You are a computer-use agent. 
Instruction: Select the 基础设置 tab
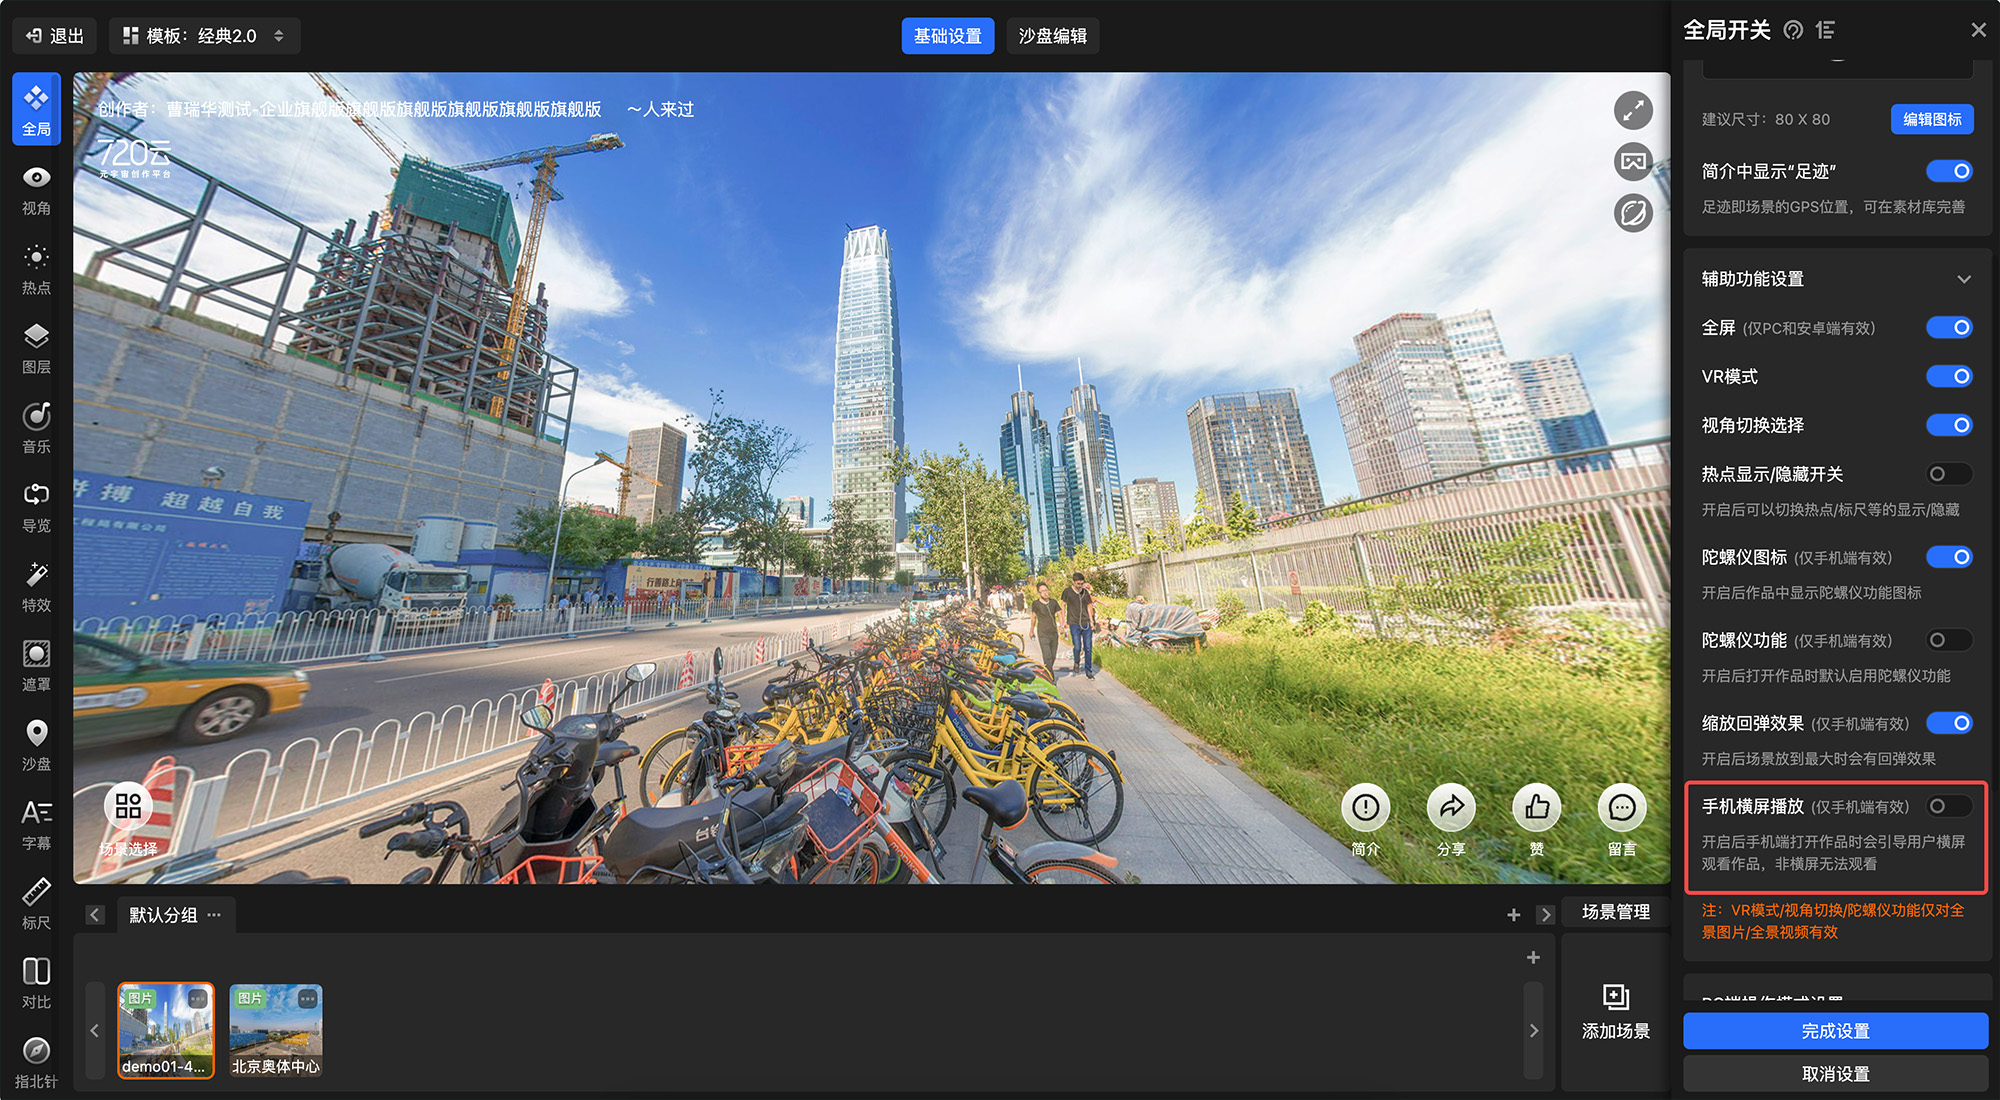(x=947, y=36)
